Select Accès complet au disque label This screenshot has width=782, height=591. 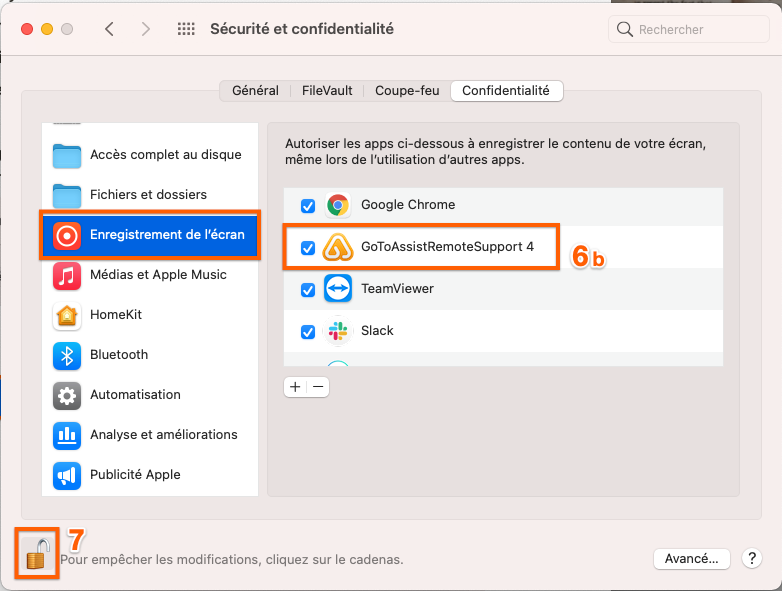pyautogui.click(x=166, y=155)
